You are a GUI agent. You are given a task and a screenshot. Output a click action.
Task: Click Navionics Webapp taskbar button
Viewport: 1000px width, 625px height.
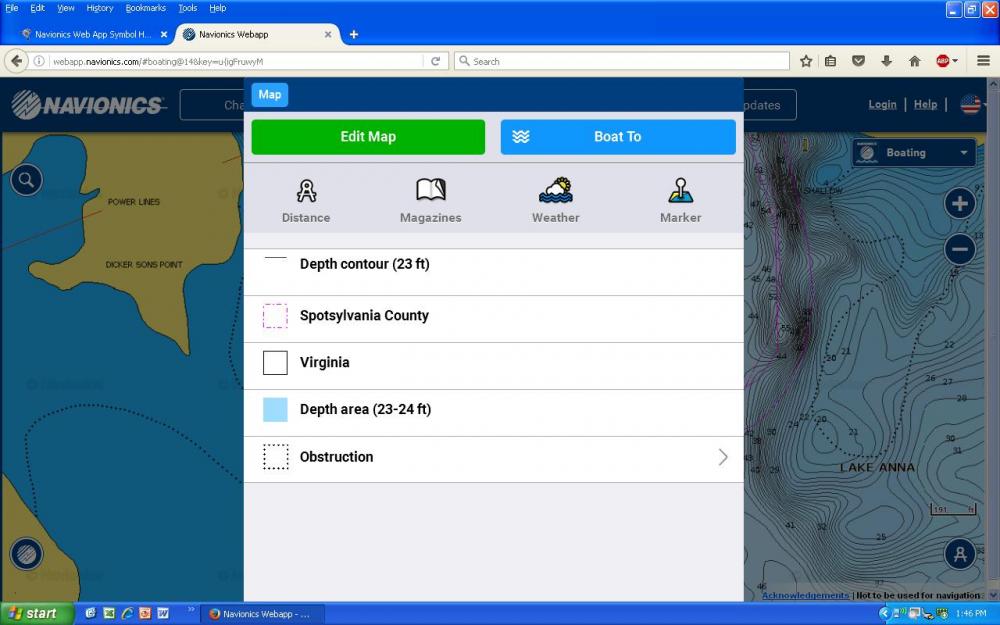tap(263, 614)
